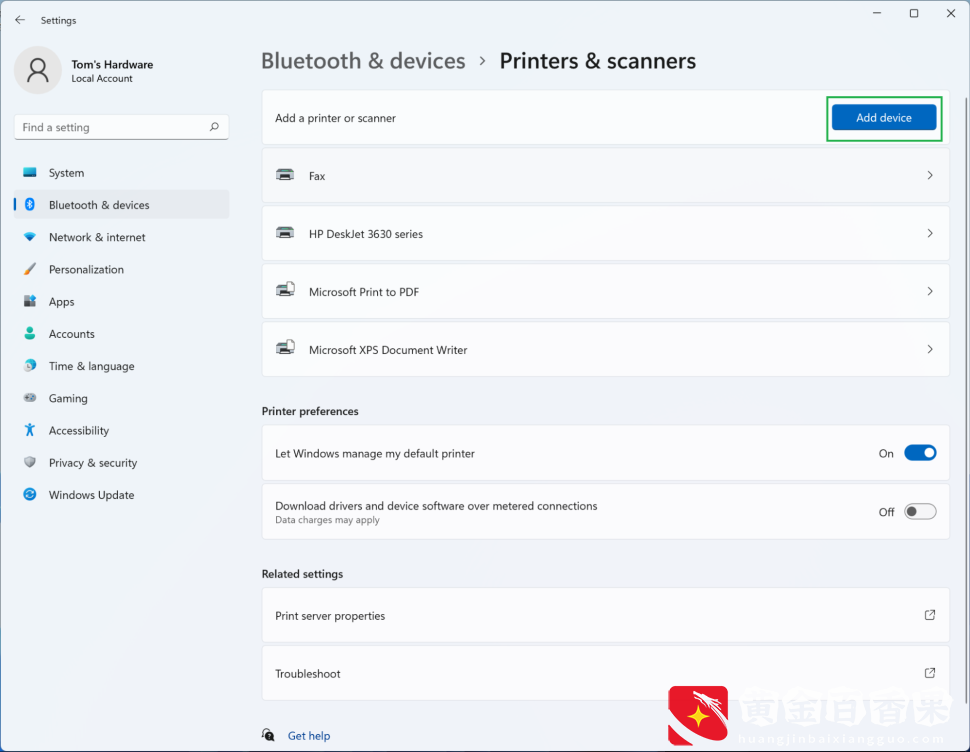Click Microsoft Print to PDF name
The width and height of the screenshot is (970, 752).
click(364, 292)
